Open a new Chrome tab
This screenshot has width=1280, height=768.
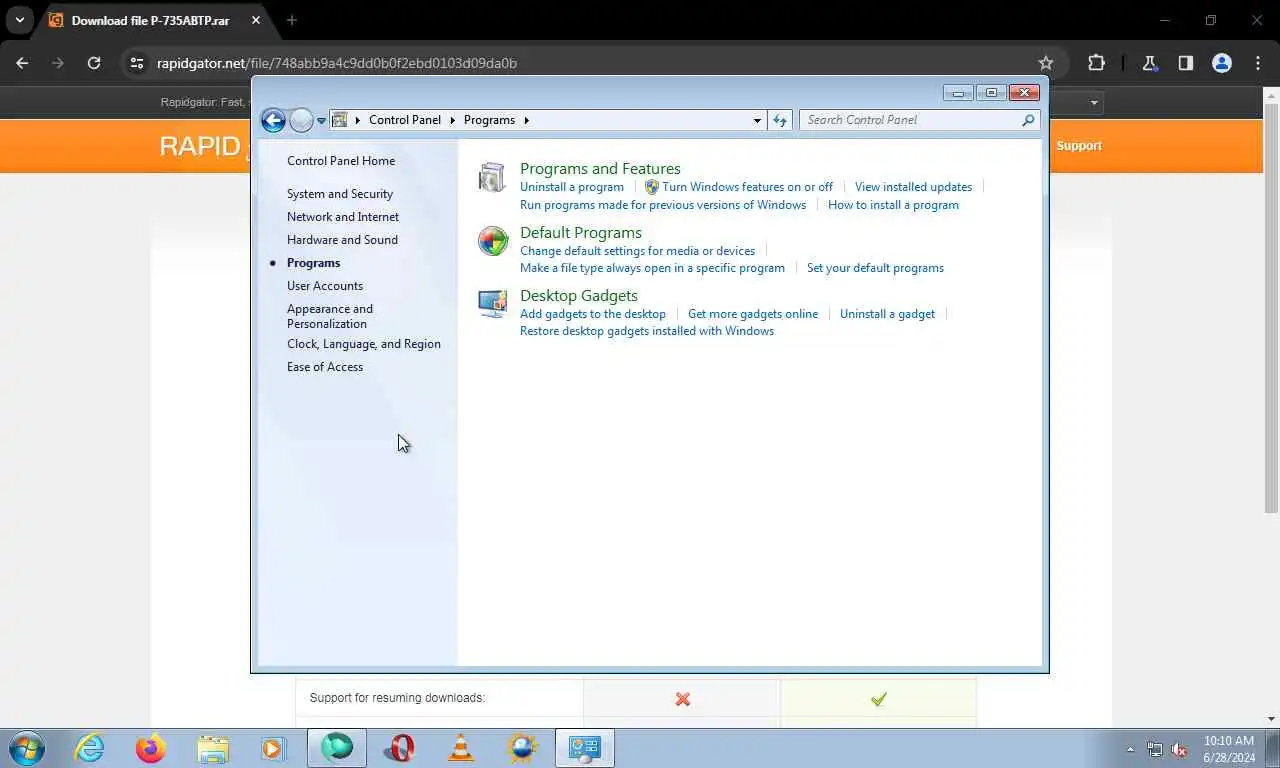291,20
